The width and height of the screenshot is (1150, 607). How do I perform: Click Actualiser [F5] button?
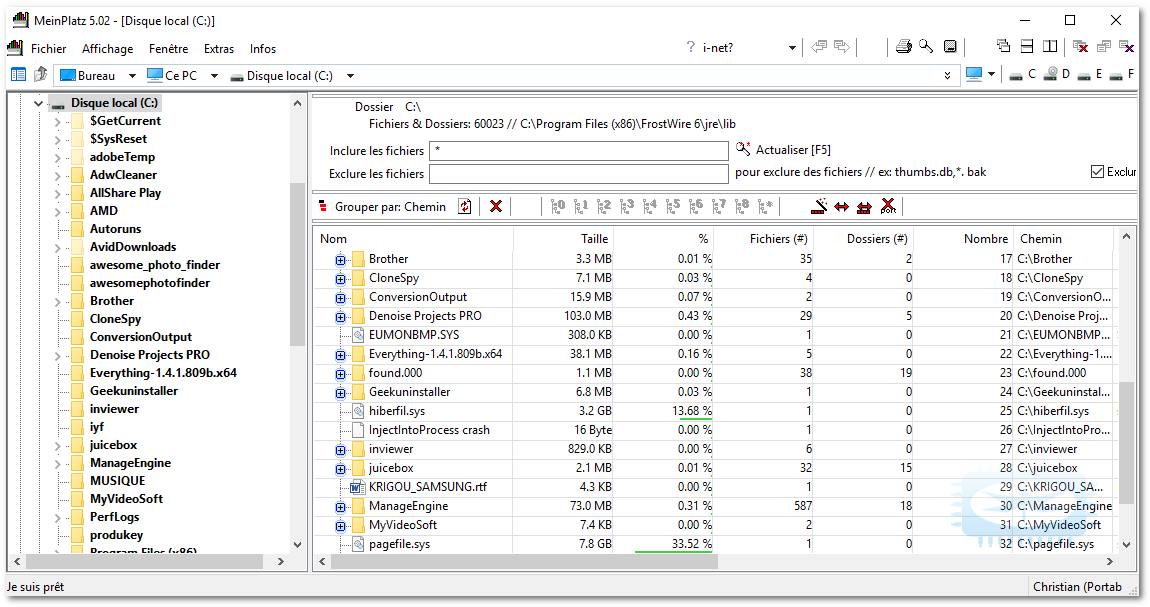pyautogui.click(x=783, y=150)
